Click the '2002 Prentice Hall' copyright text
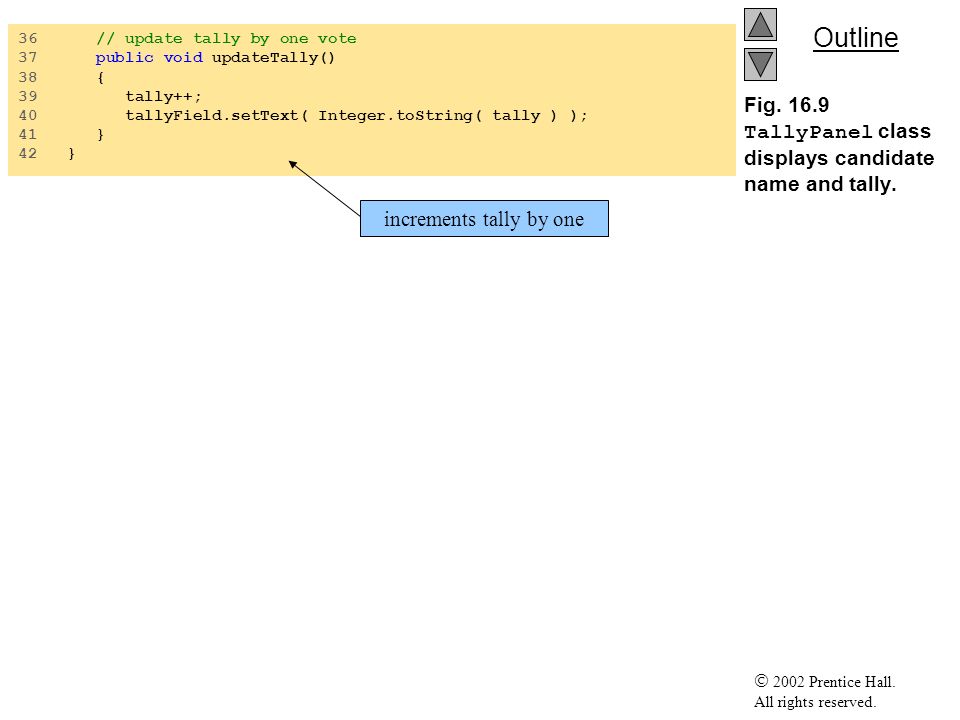The width and height of the screenshot is (960, 720). click(x=825, y=681)
